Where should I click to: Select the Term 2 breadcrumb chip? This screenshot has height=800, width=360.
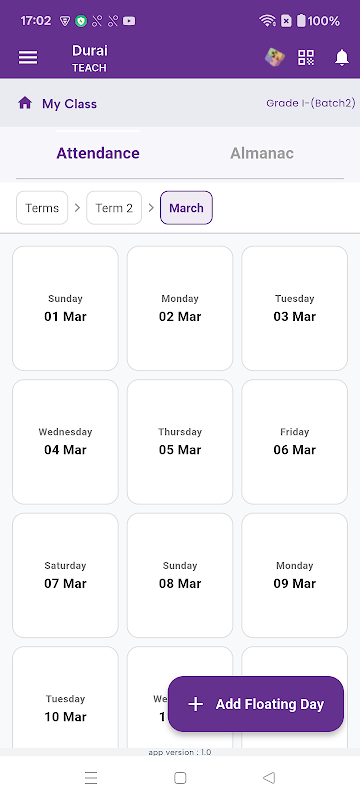coord(114,208)
